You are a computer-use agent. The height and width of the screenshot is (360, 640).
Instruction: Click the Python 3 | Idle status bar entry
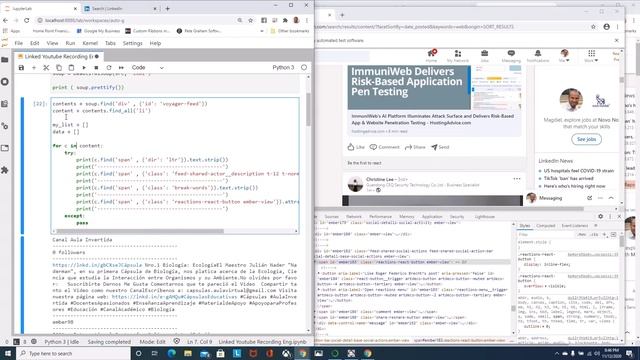click(62, 342)
